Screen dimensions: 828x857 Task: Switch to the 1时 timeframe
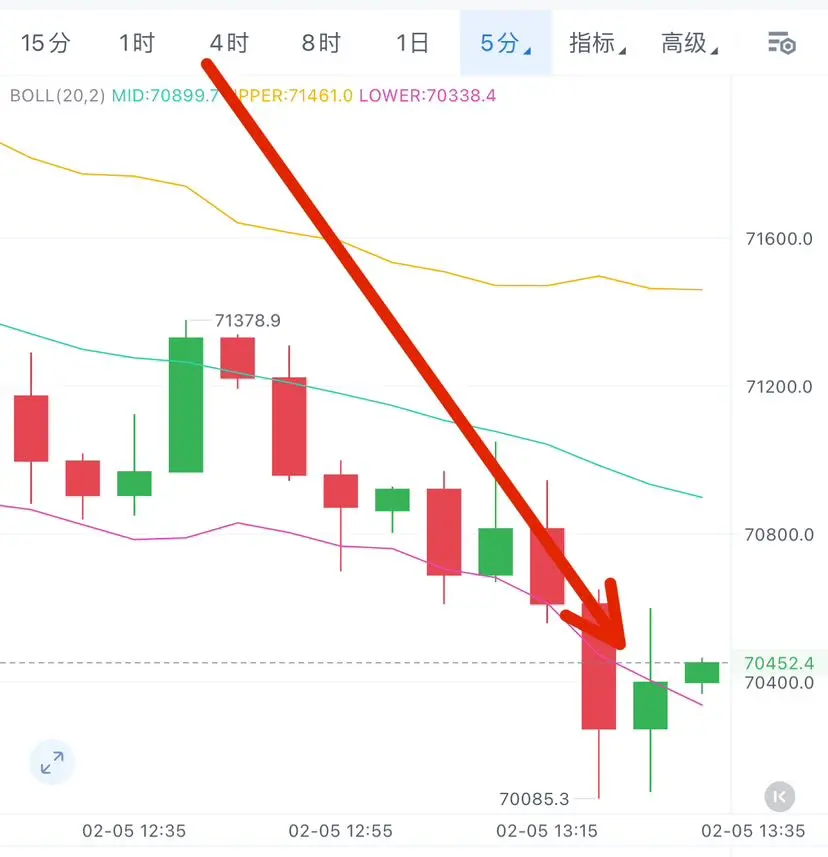coord(137,43)
